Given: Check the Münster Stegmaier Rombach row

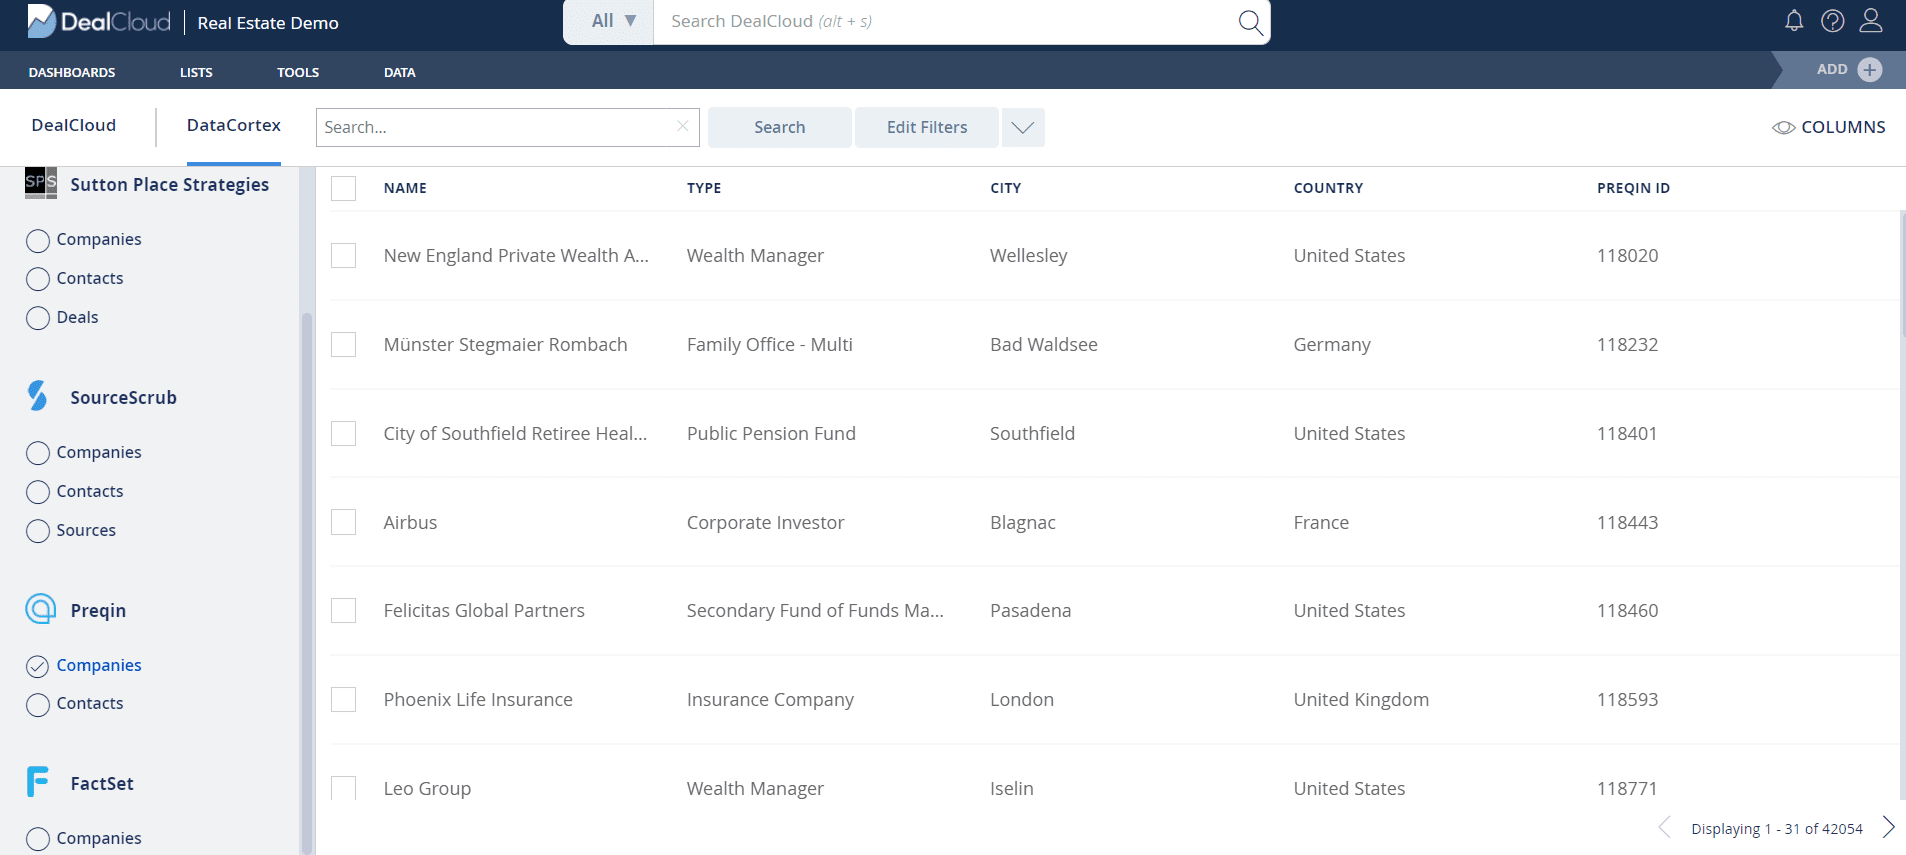Looking at the screenshot, I should click(343, 344).
